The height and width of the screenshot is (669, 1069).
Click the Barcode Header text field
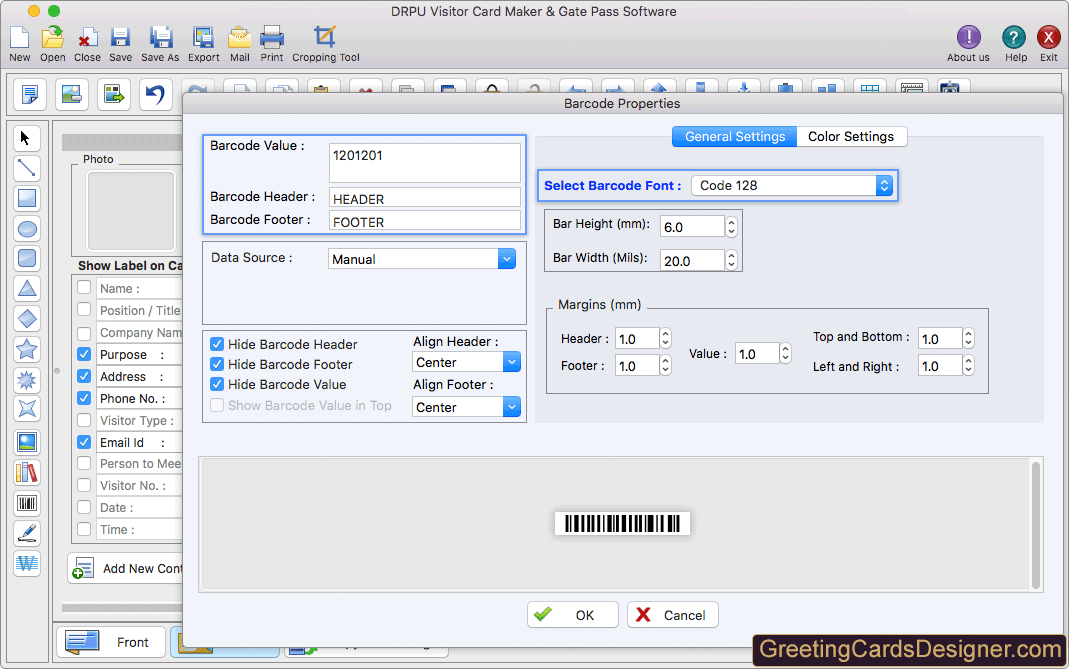[x=425, y=198]
